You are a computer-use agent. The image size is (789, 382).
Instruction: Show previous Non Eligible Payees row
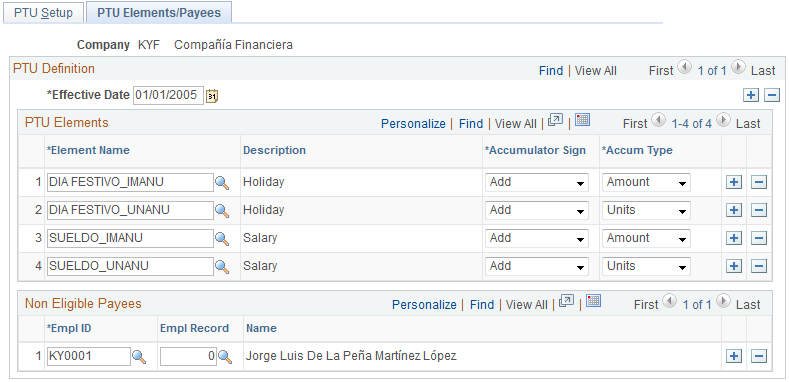(670, 300)
